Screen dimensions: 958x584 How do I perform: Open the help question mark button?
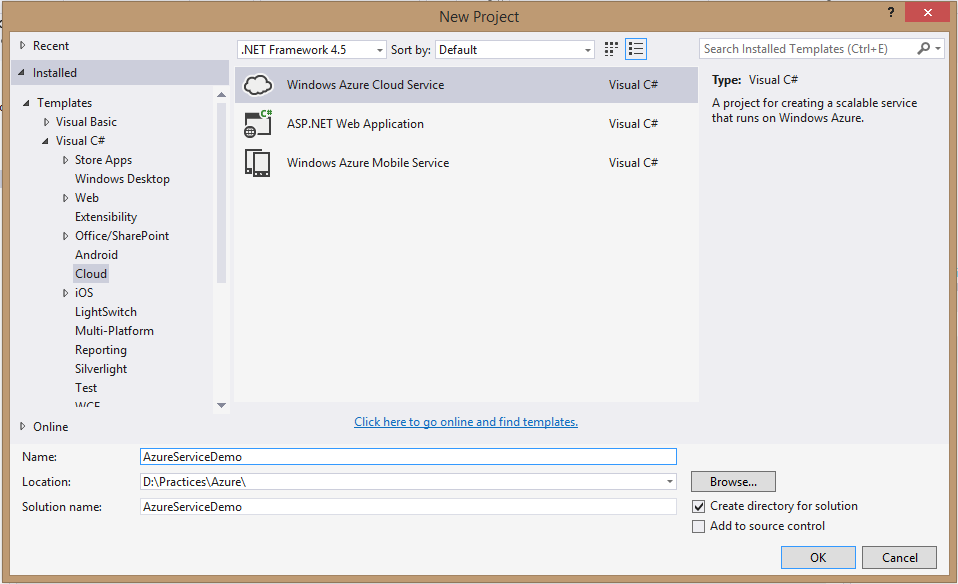click(x=891, y=12)
